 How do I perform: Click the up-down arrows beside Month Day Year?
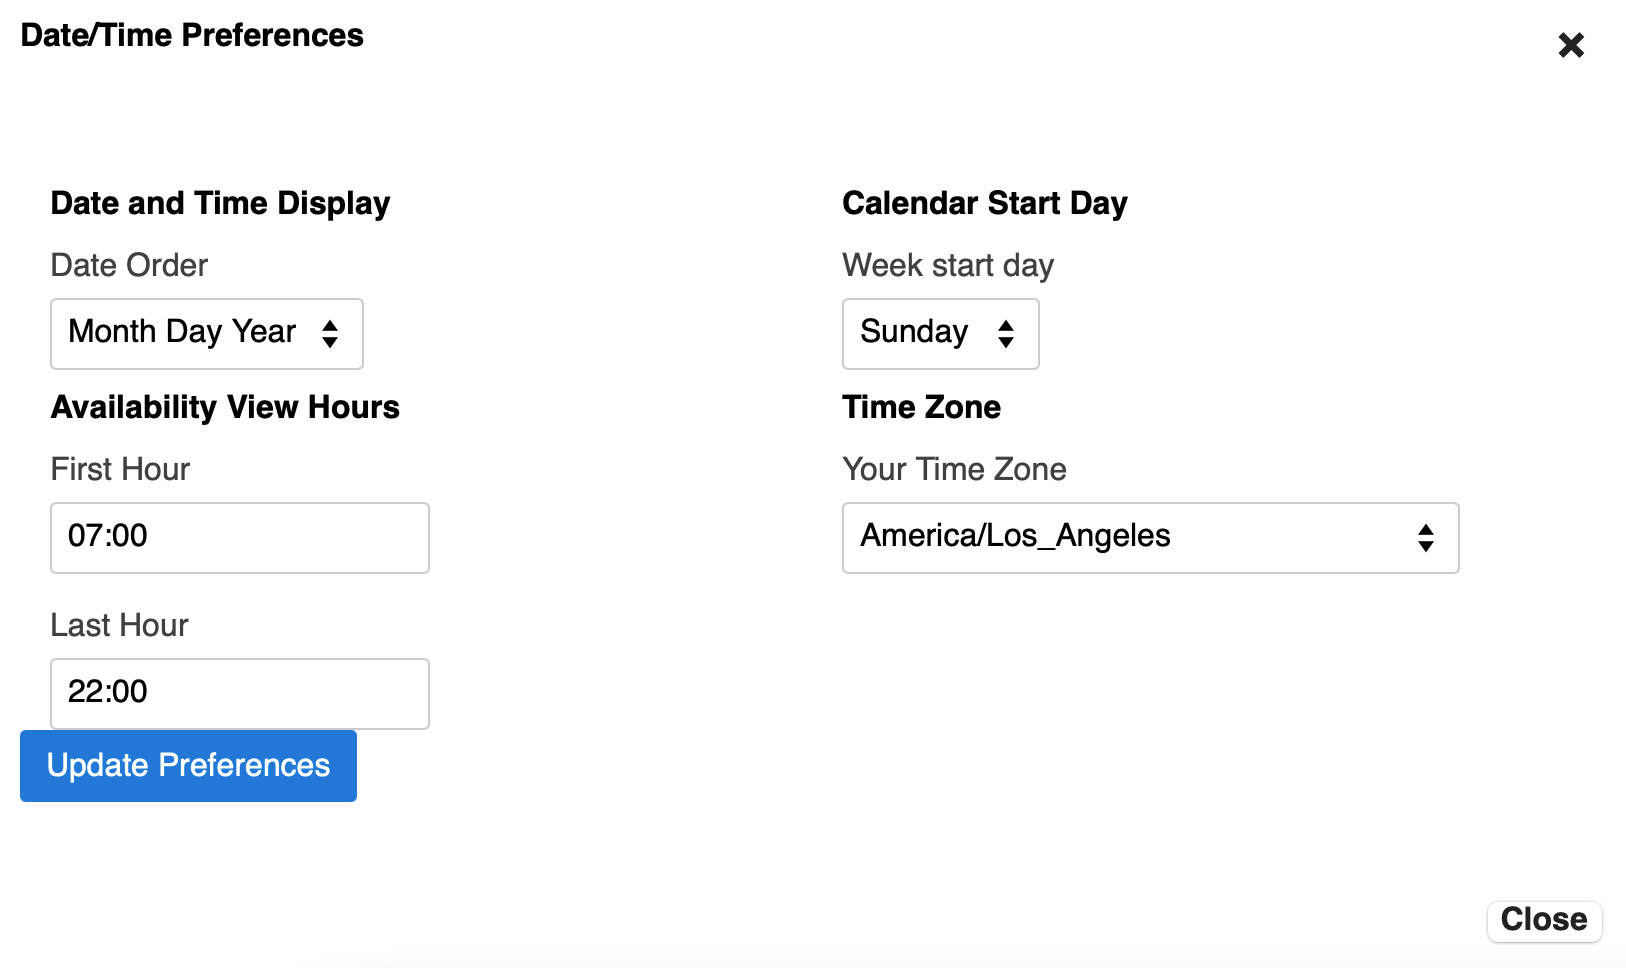pyautogui.click(x=330, y=333)
